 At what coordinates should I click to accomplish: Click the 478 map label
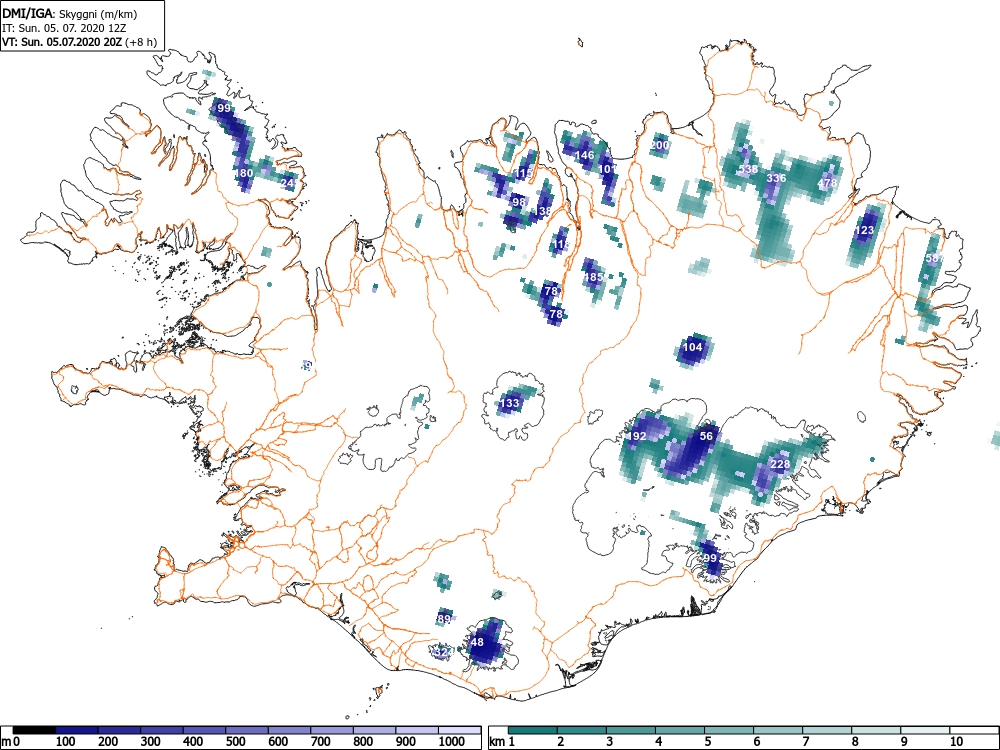pyautogui.click(x=827, y=183)
